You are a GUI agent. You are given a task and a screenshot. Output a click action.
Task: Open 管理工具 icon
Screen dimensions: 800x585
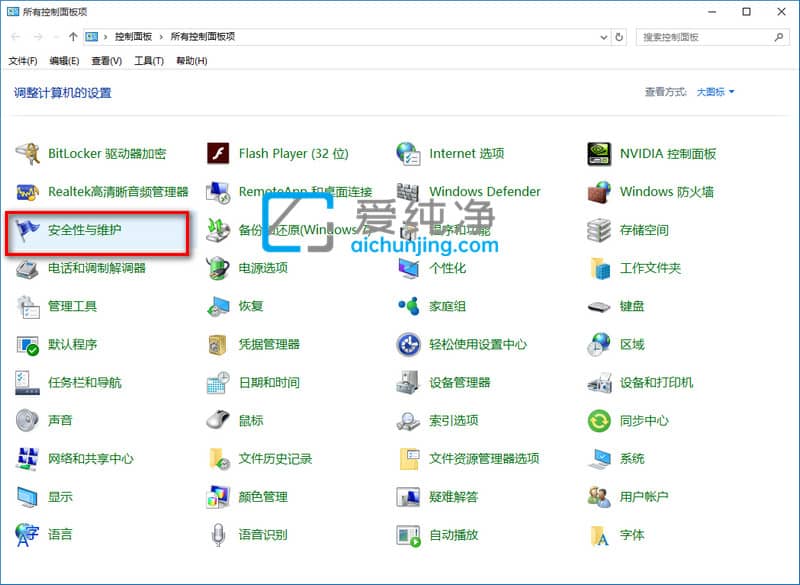[x=28, y=307]
